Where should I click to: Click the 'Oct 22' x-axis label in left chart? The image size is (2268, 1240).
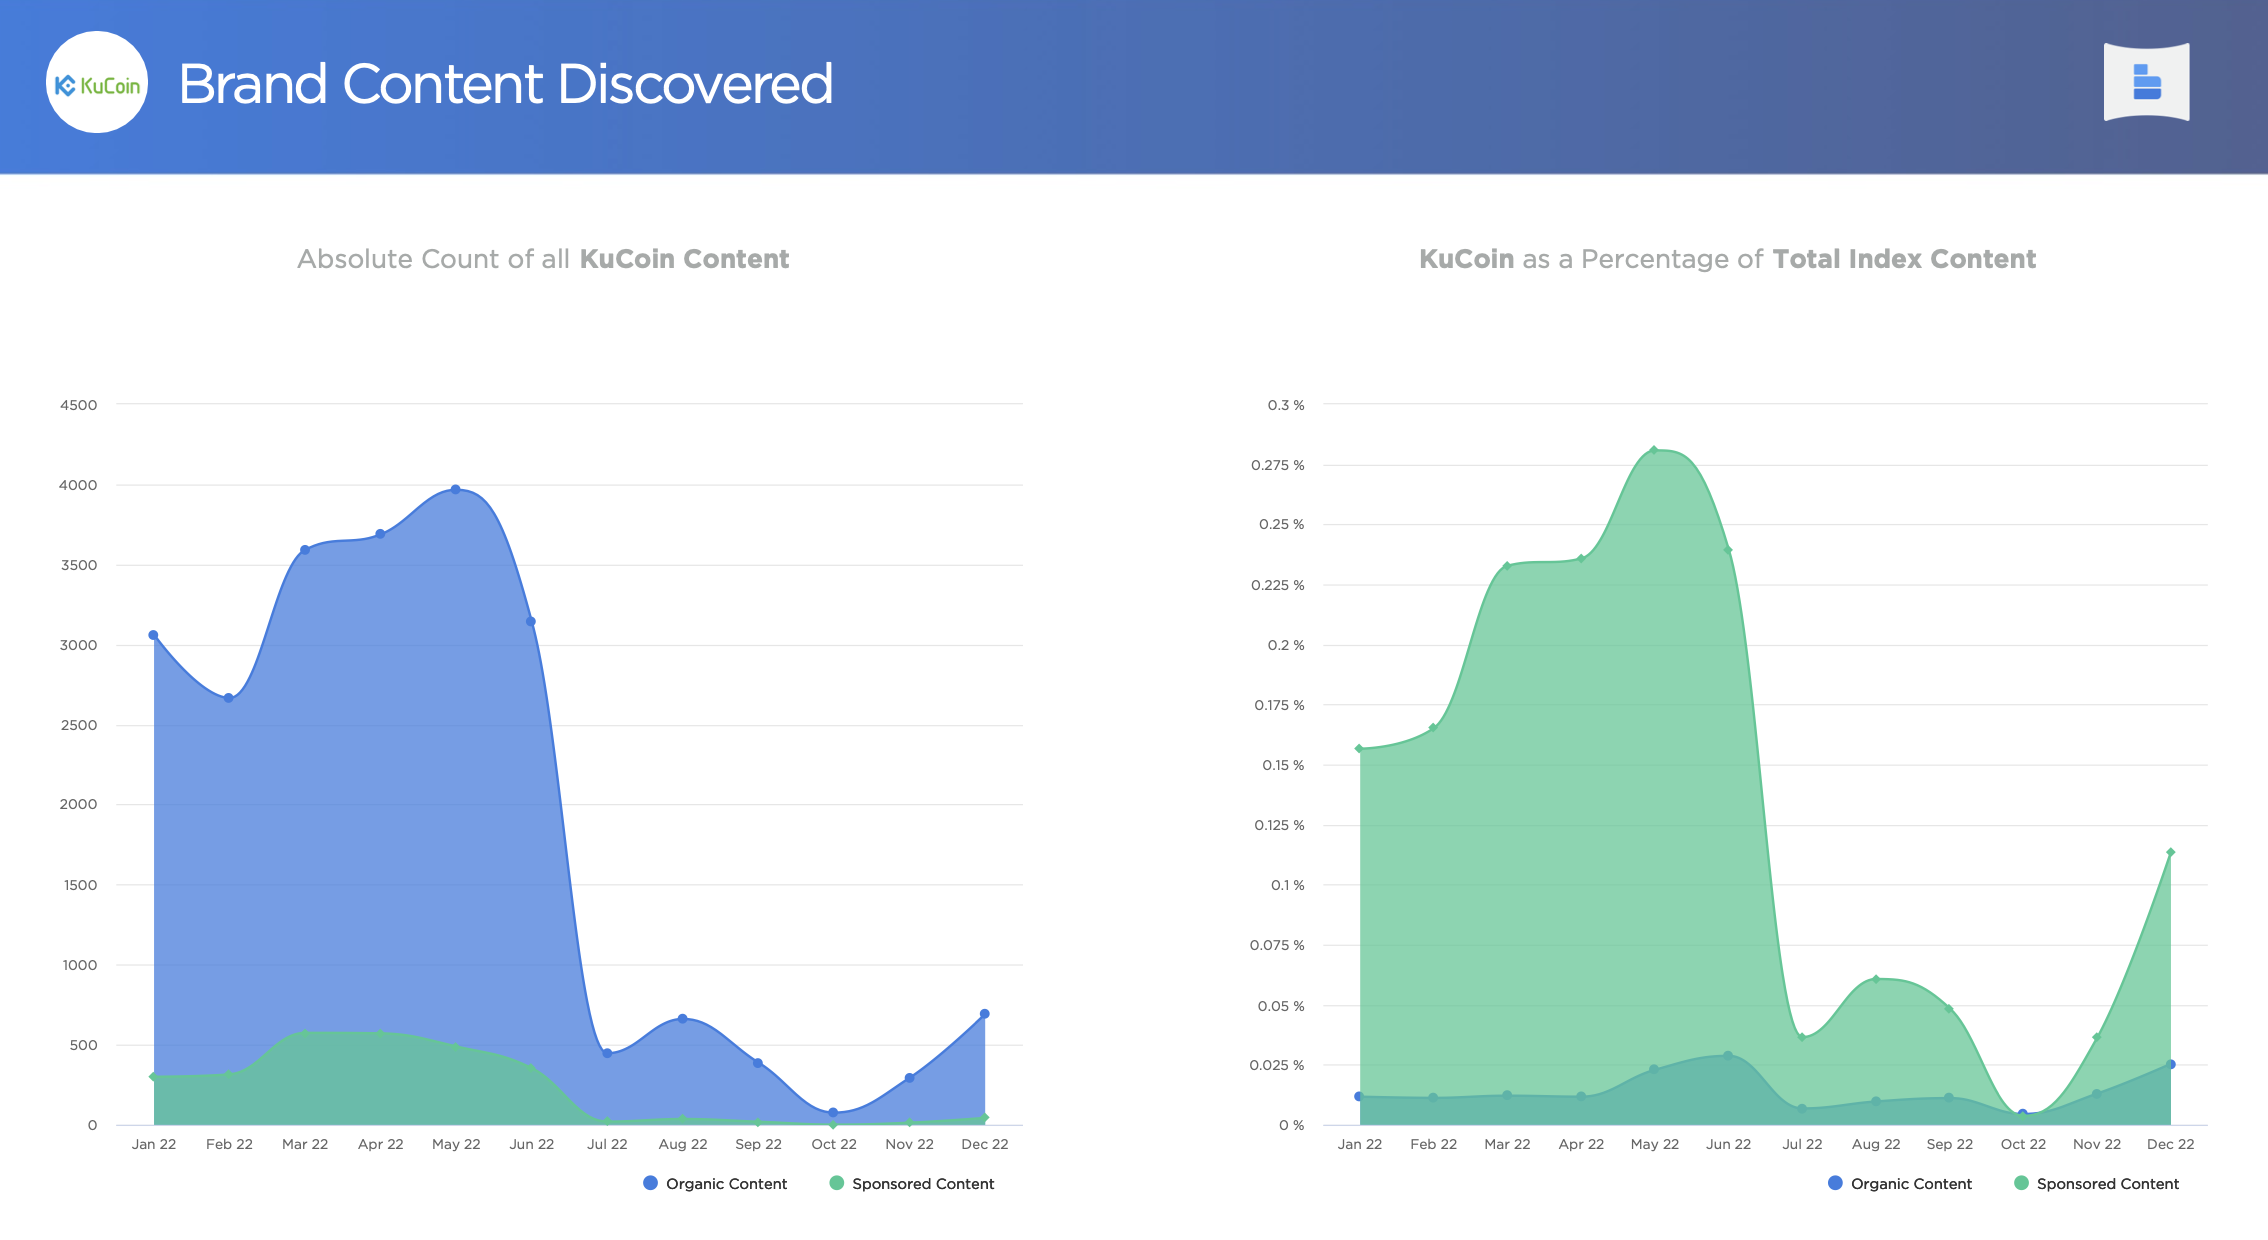click(834, 1144)
